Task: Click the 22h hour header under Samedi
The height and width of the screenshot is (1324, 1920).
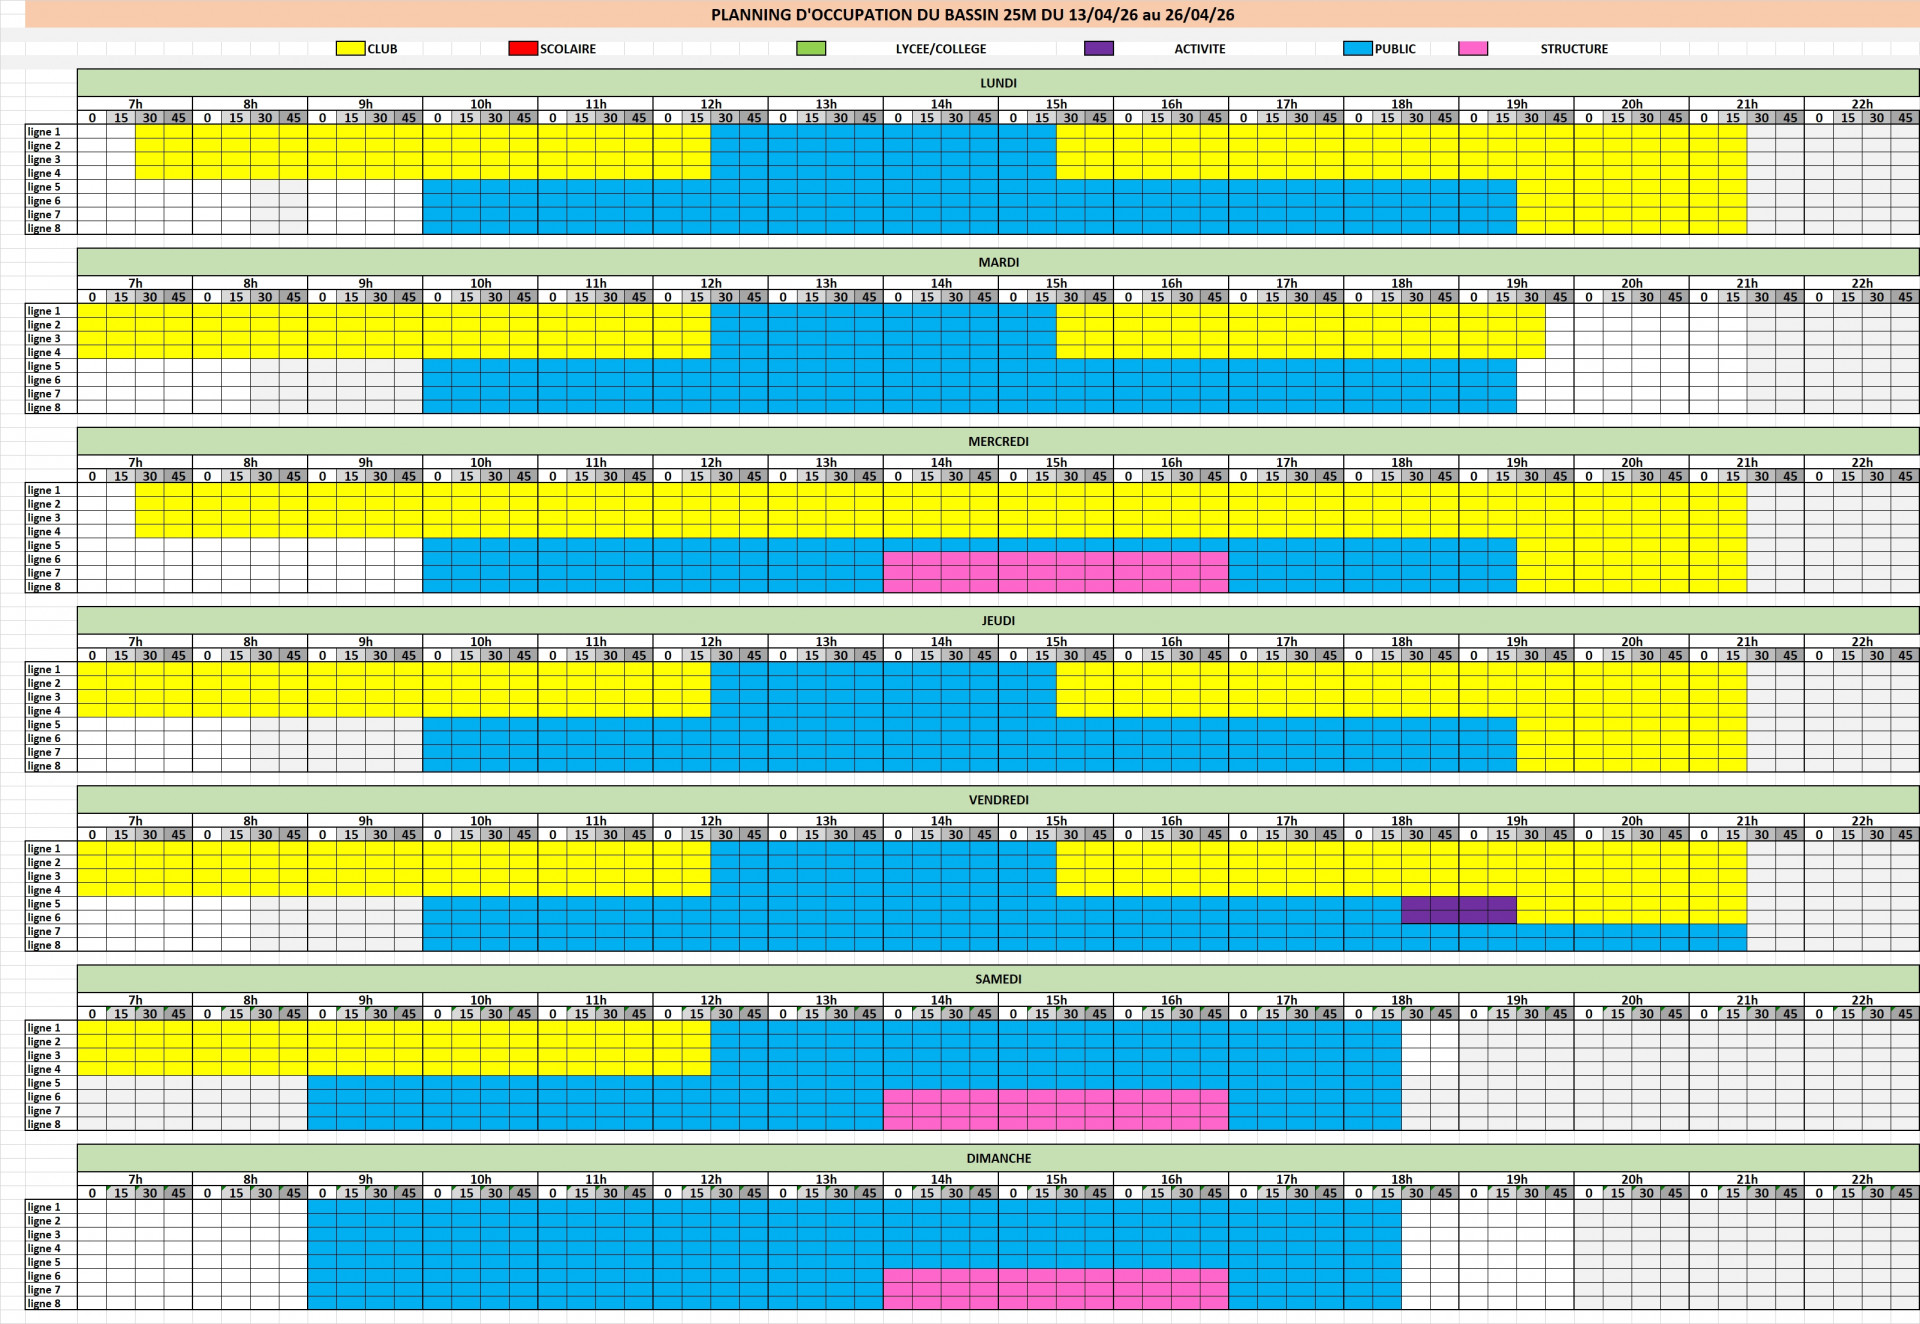Action: 1861,1000
